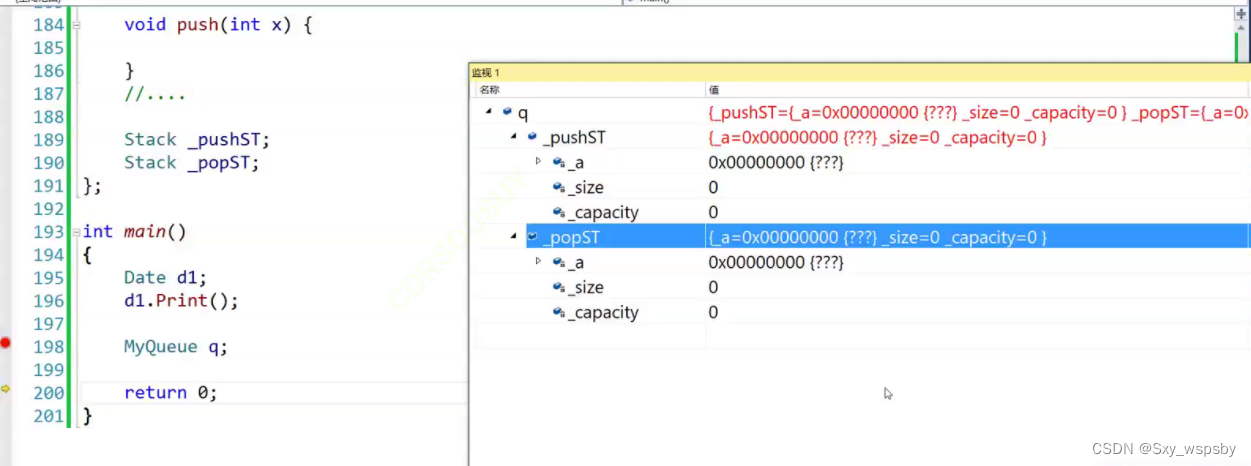
Task: Select _size row under _pushST
Action: pos(585,187)
